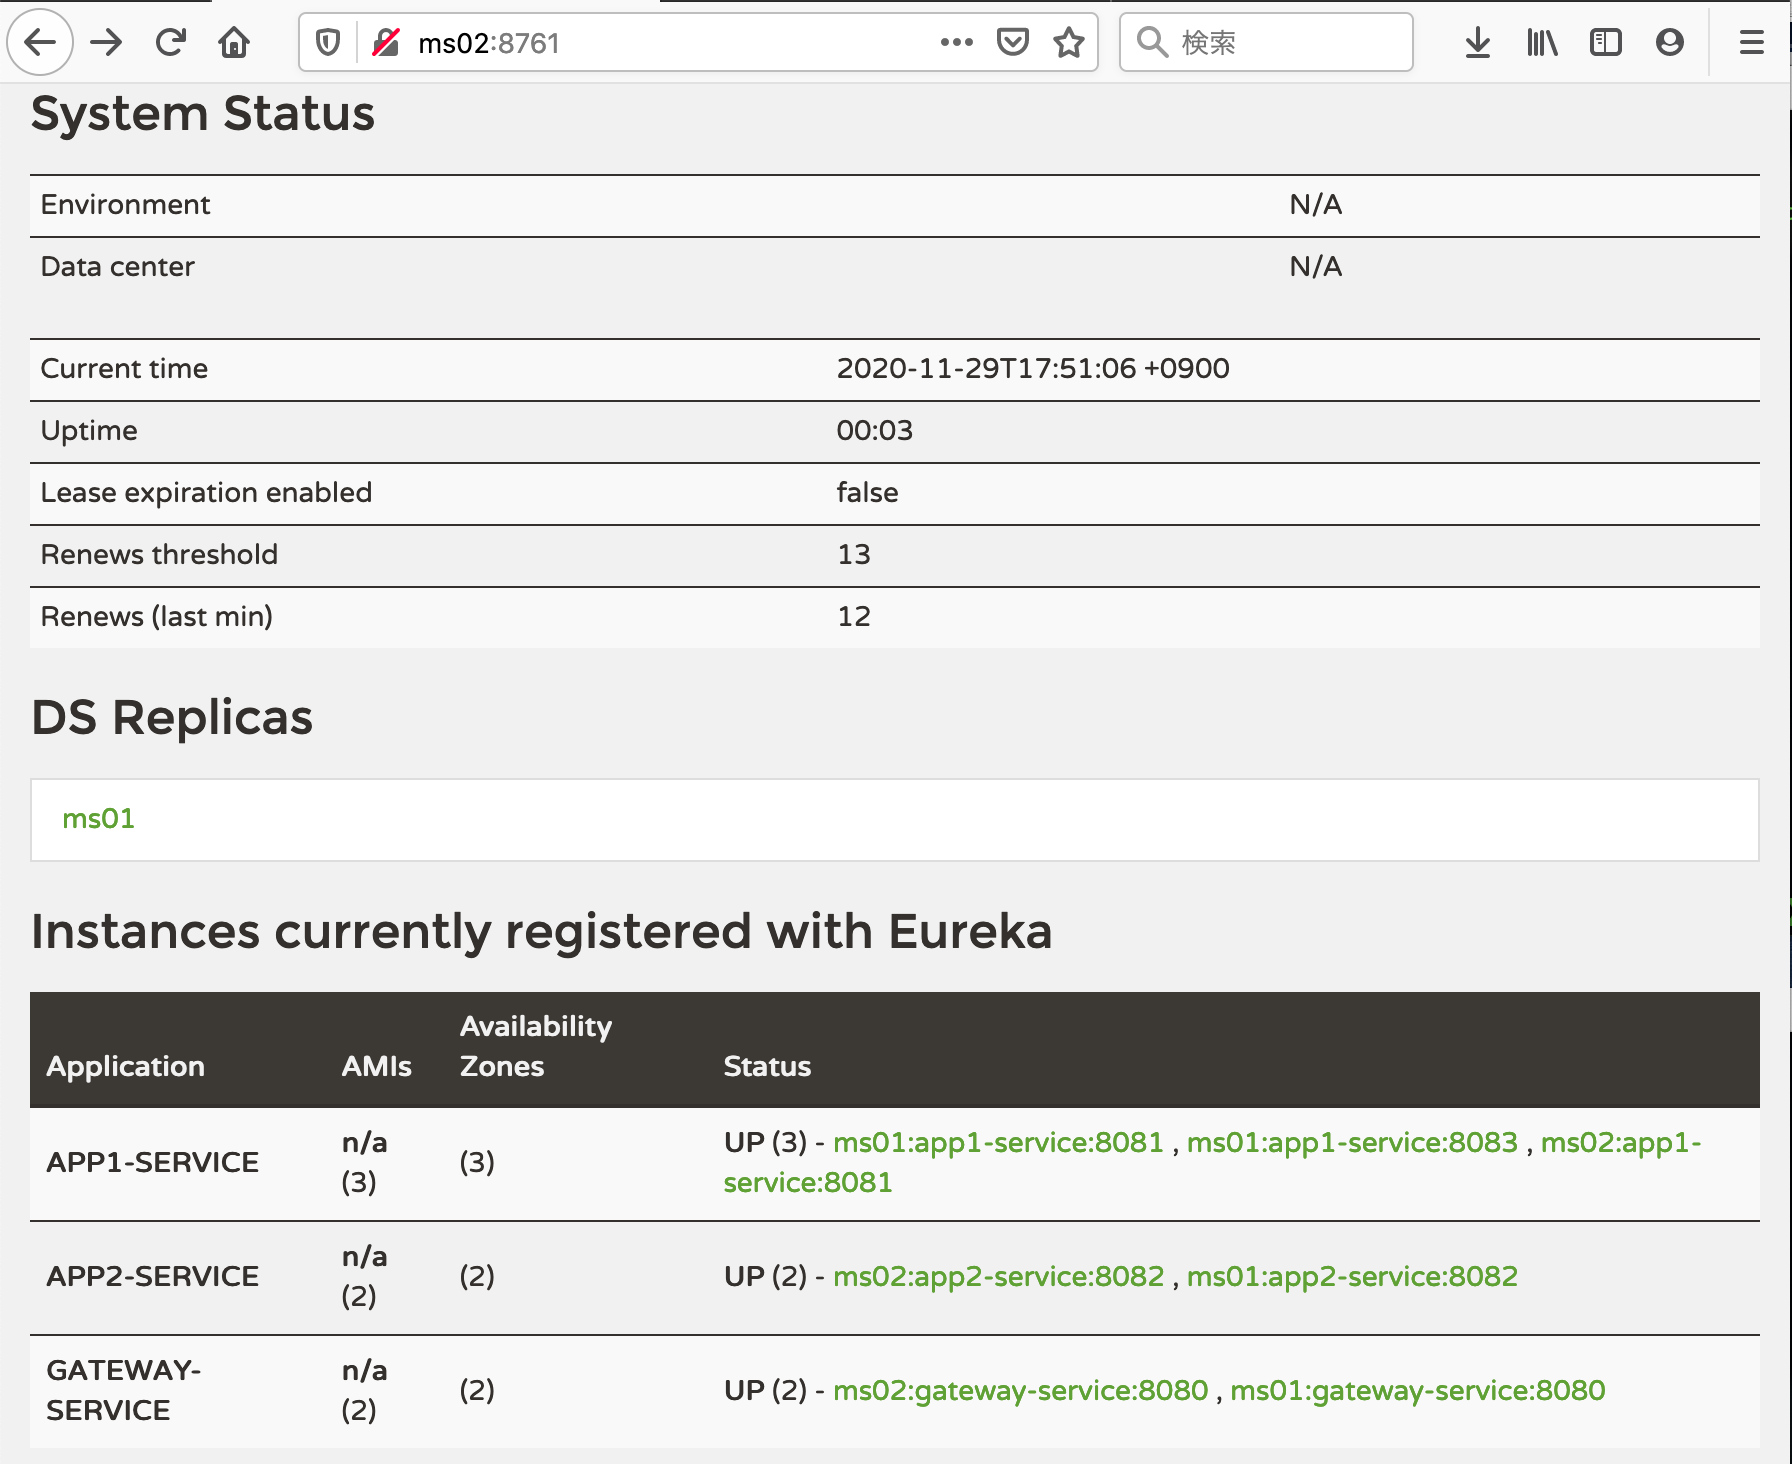The width and height of the screenshot is (1792, 1464).
Task: Click the Data center label
Action: 117,266
